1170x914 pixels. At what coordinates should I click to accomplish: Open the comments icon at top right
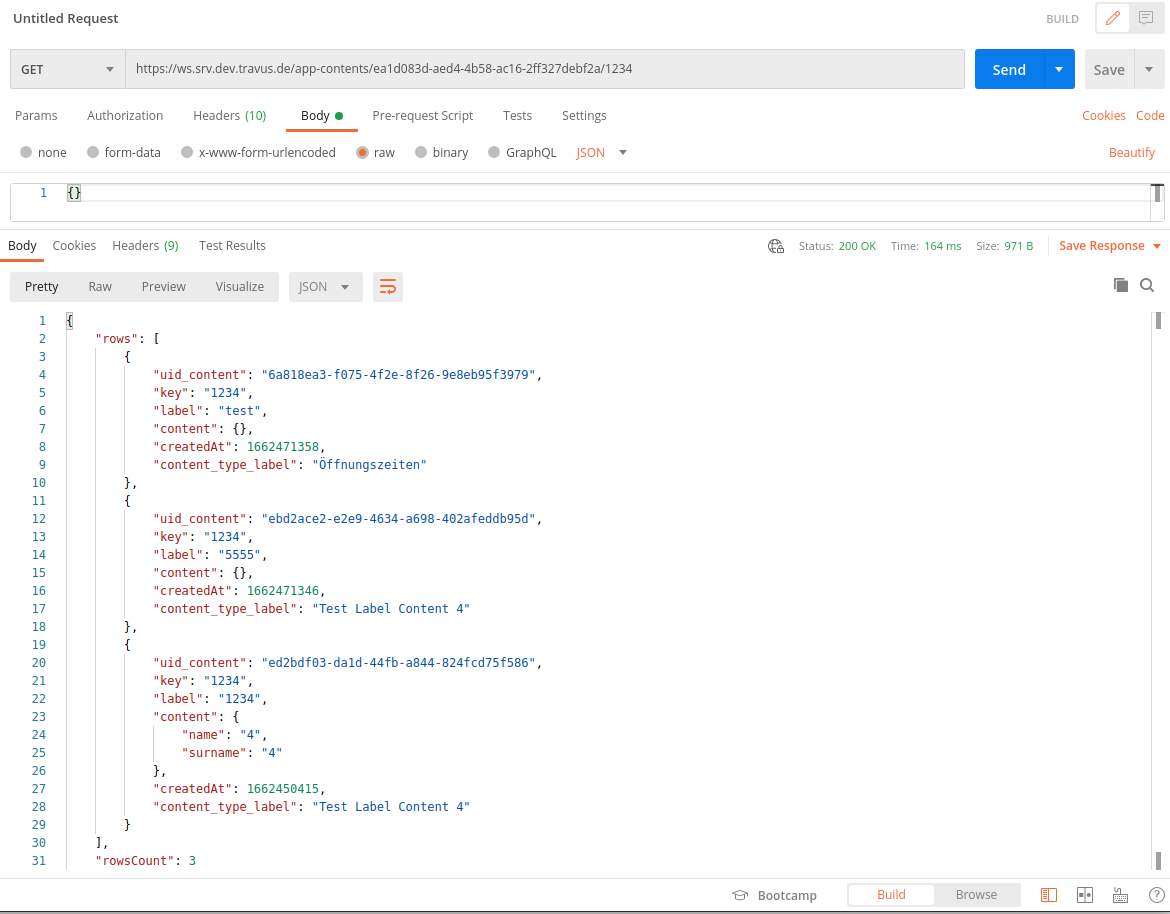coord(1146,18)
